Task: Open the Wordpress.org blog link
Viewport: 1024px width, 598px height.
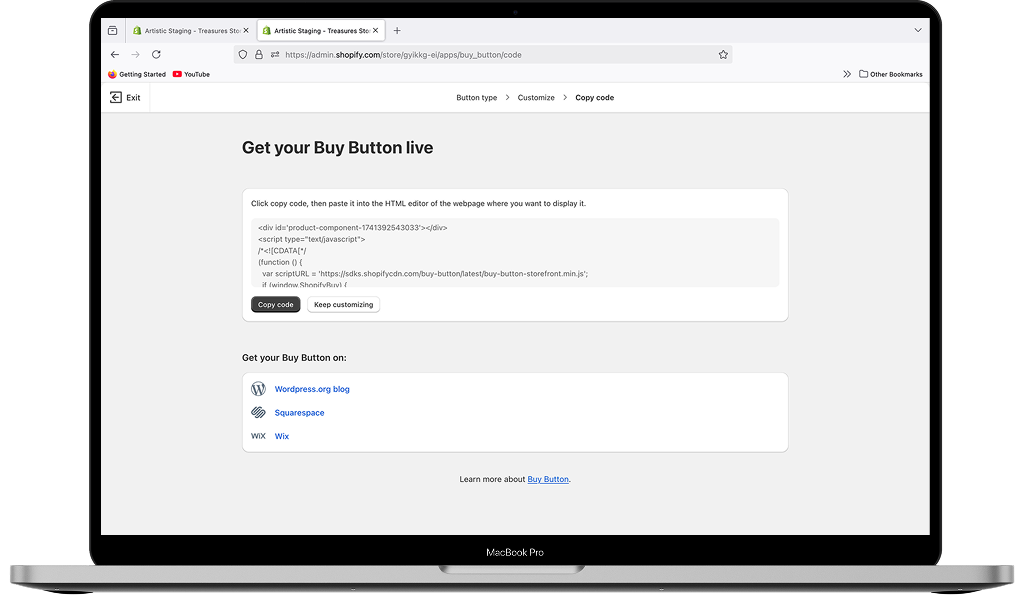Action: (x=312, y=389)
